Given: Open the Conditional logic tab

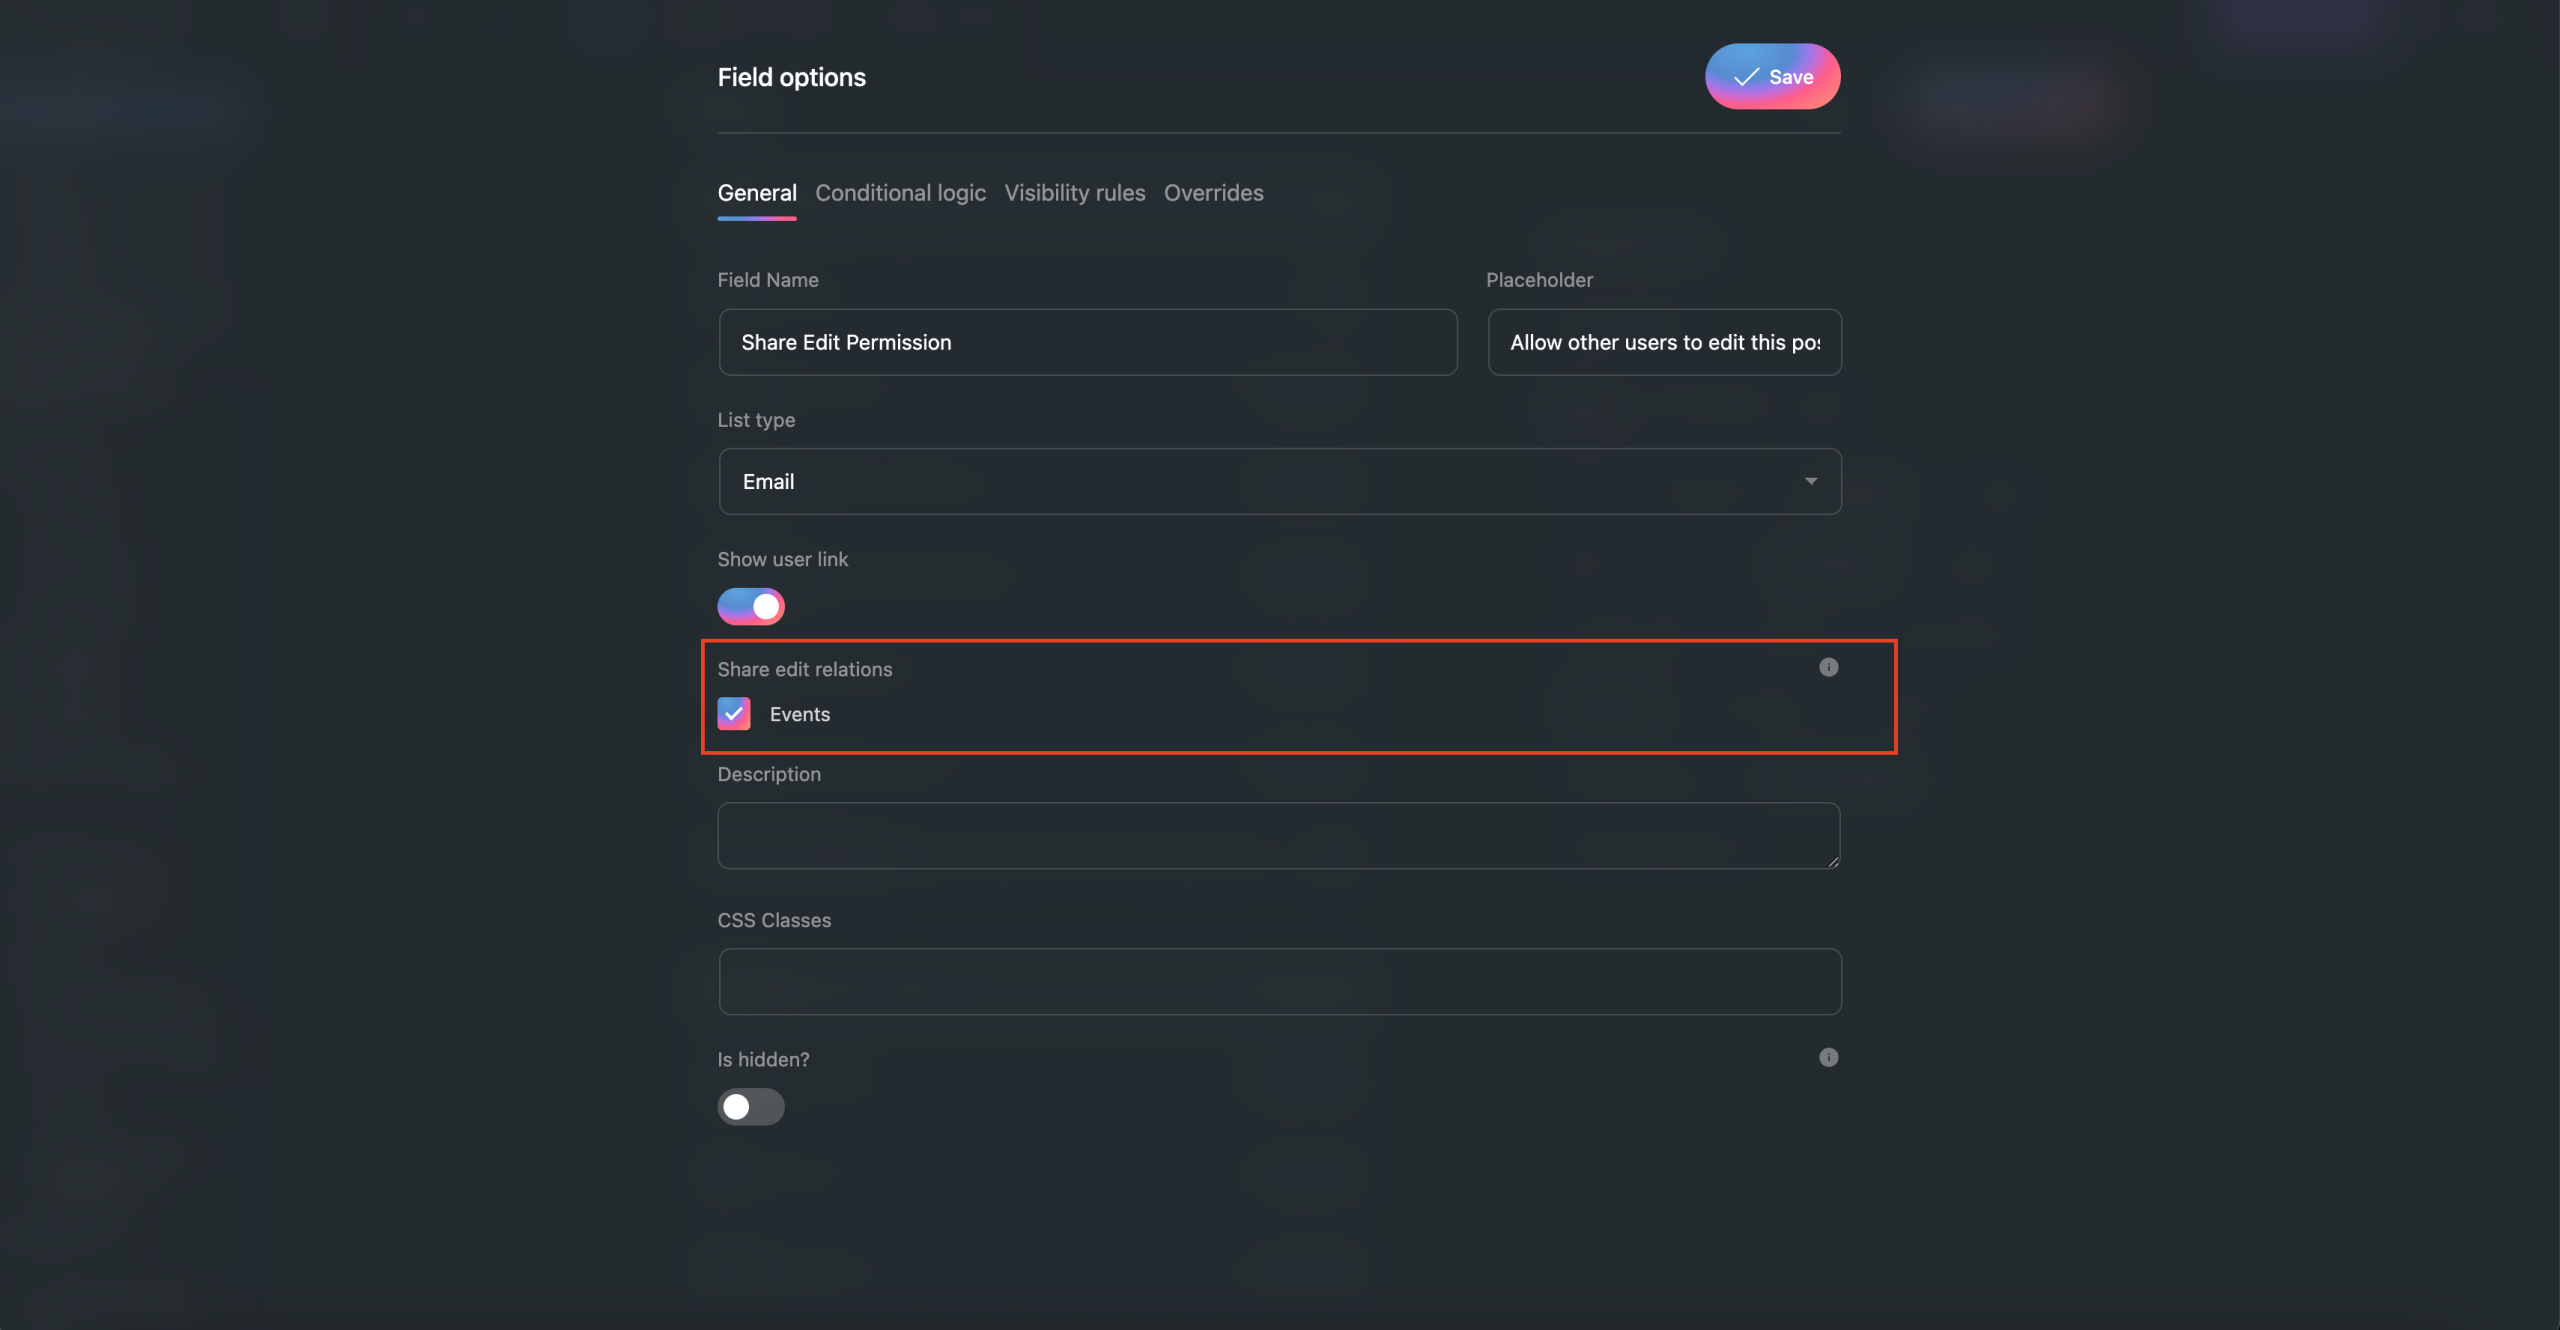Looking at the screenshot, I should [x=900, y=193].
